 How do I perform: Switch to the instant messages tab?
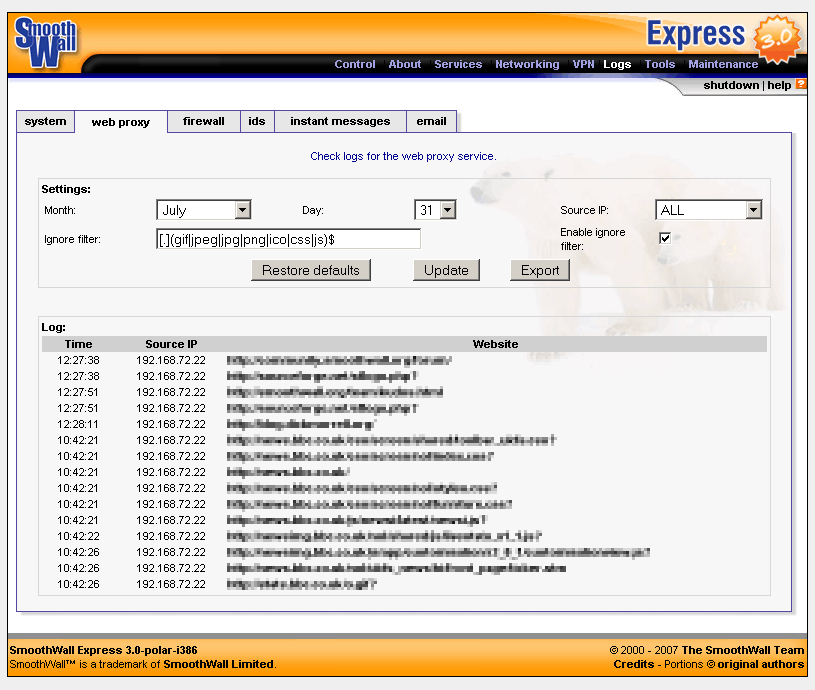point(340,122)
